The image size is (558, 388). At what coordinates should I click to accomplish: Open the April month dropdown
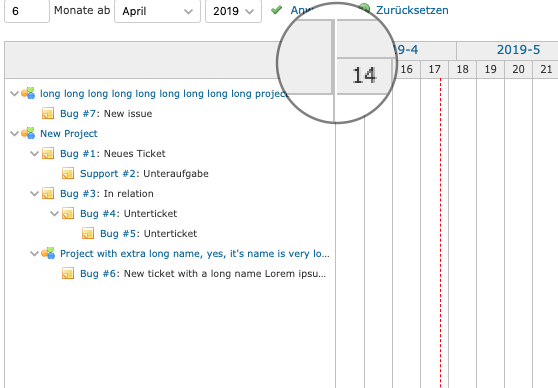(157, 11)
